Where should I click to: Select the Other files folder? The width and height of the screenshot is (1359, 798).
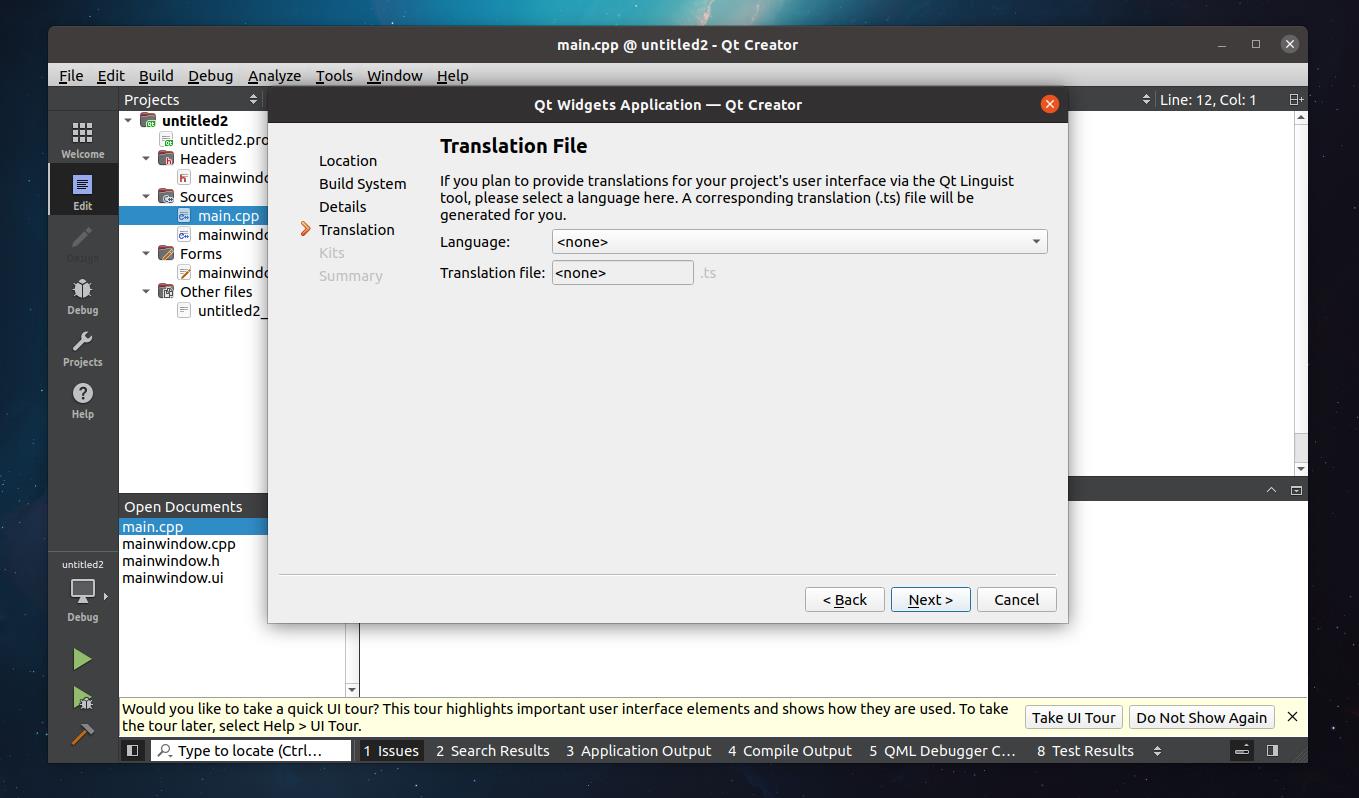[216, 292]
